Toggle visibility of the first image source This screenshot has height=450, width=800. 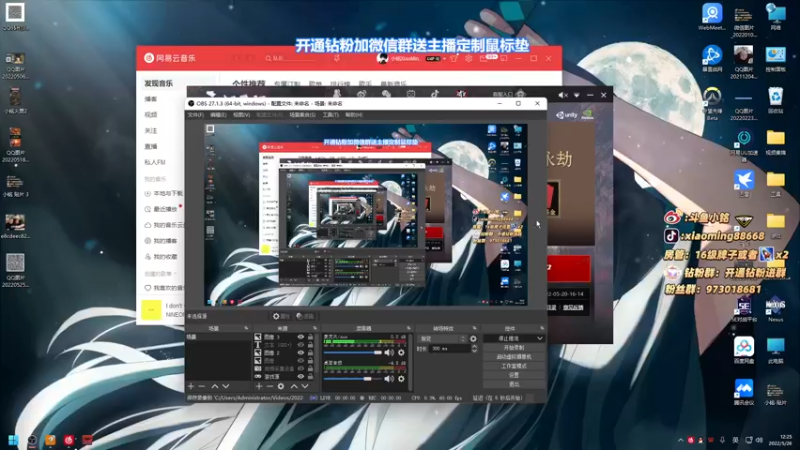301,337
